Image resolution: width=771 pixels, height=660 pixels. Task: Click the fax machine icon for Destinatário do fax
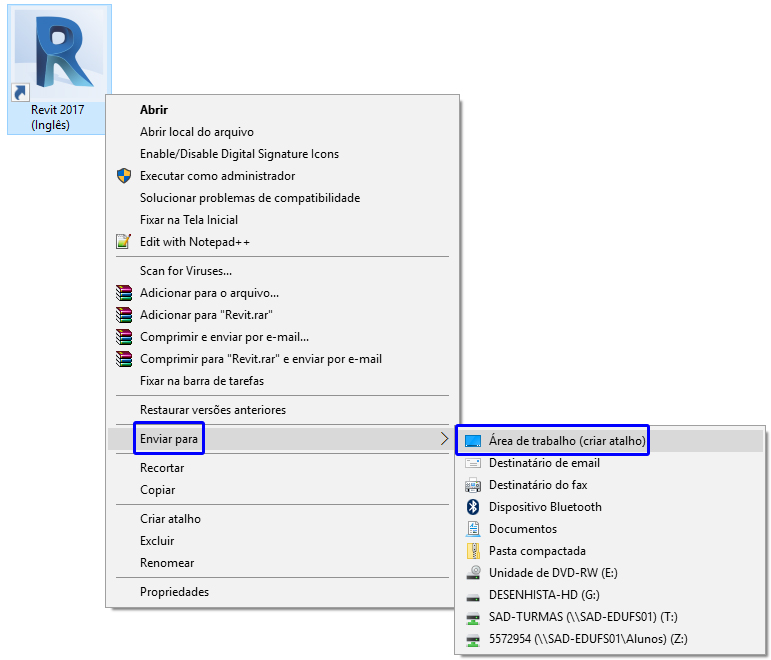pyautogui.click(x=473, y=485)
